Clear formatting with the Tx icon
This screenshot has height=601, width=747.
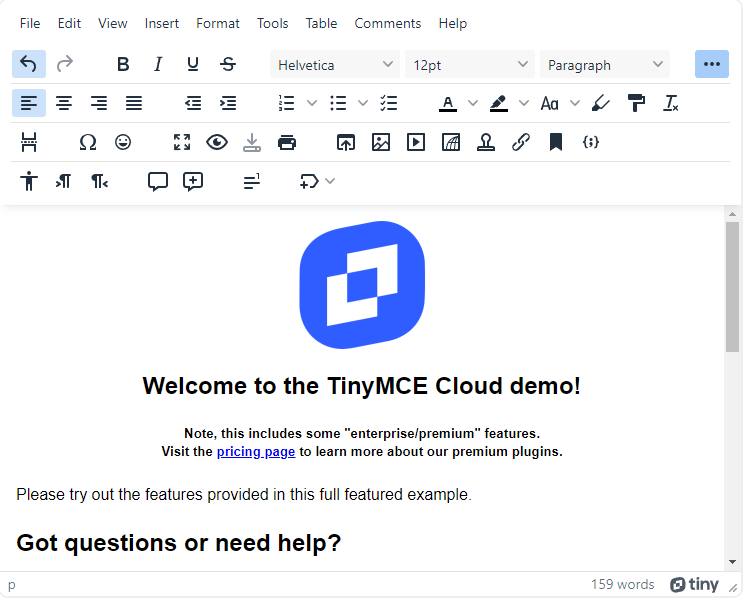(671, 103)
